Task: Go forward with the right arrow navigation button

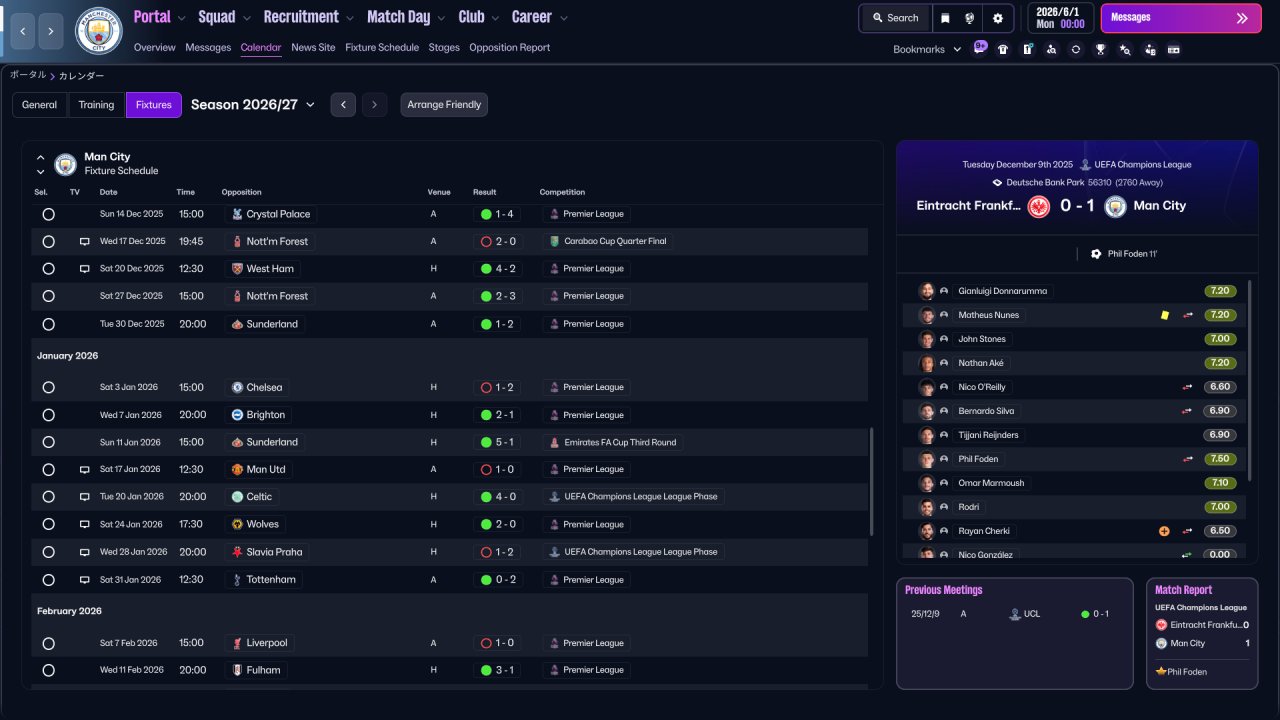Action: pyautogui.click(x=50, y=31)
